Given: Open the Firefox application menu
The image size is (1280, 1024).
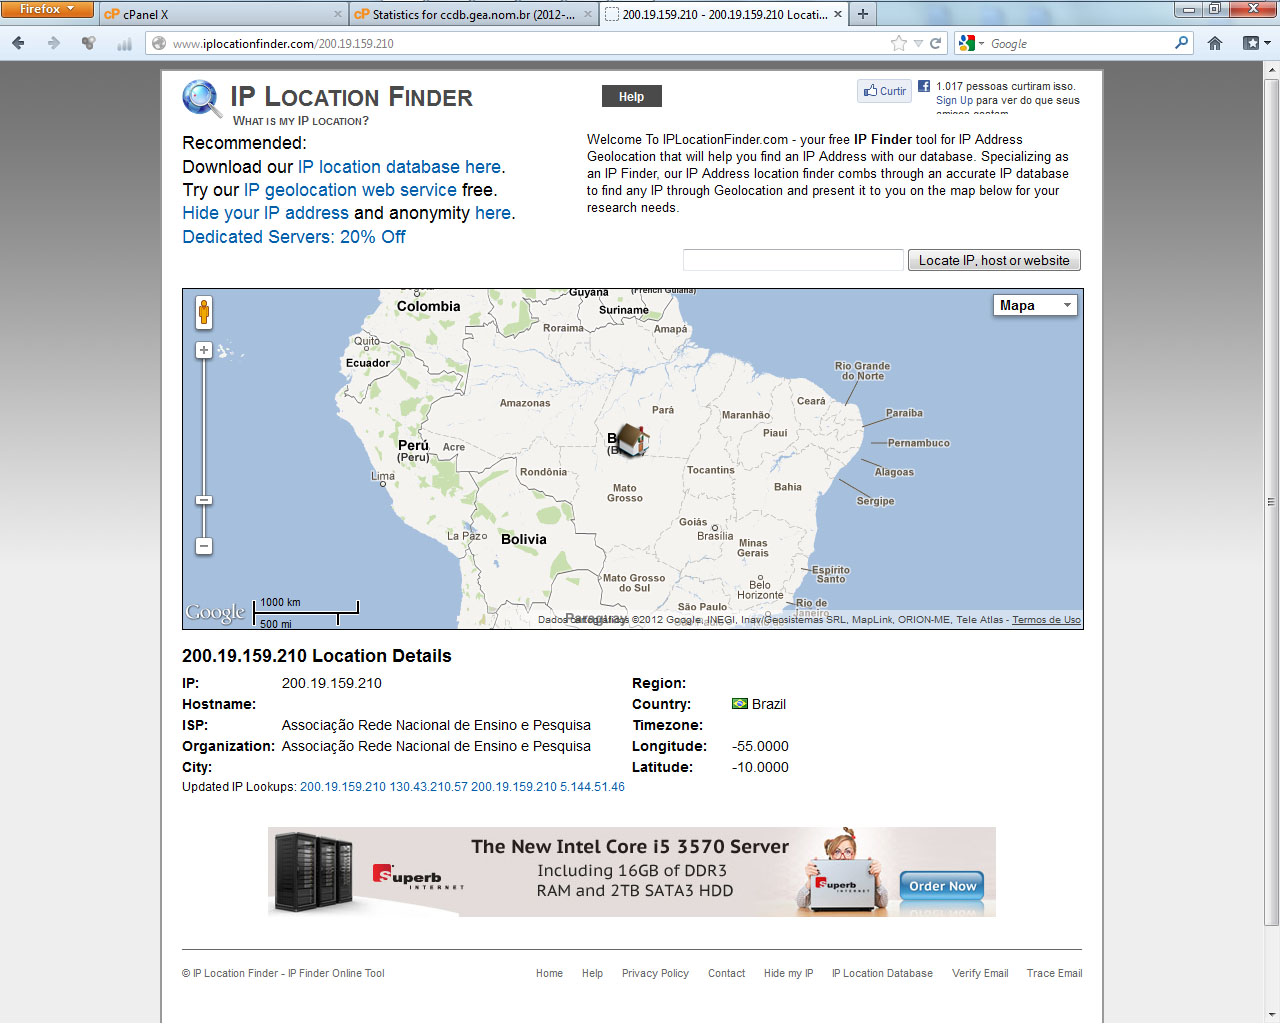Looking at the screenshot, I should pyautogui.click(x=47, y=9).
